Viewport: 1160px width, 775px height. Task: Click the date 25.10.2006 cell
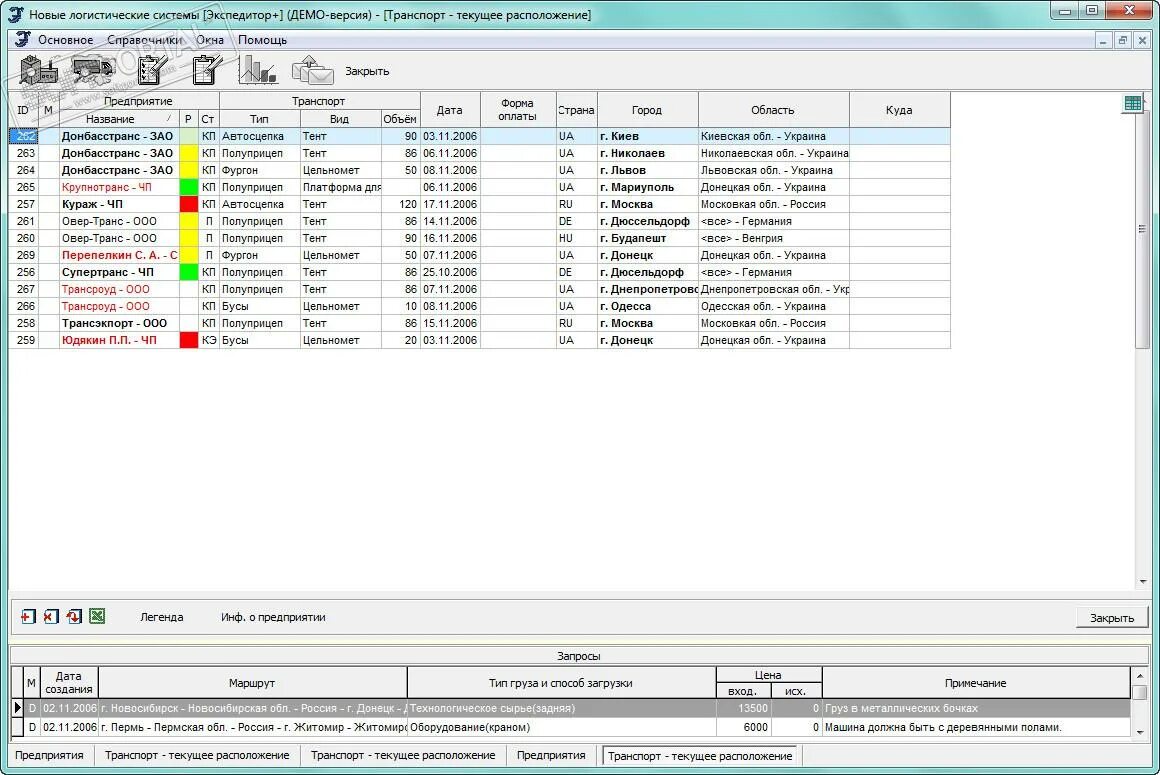click(x=451, y=272)
